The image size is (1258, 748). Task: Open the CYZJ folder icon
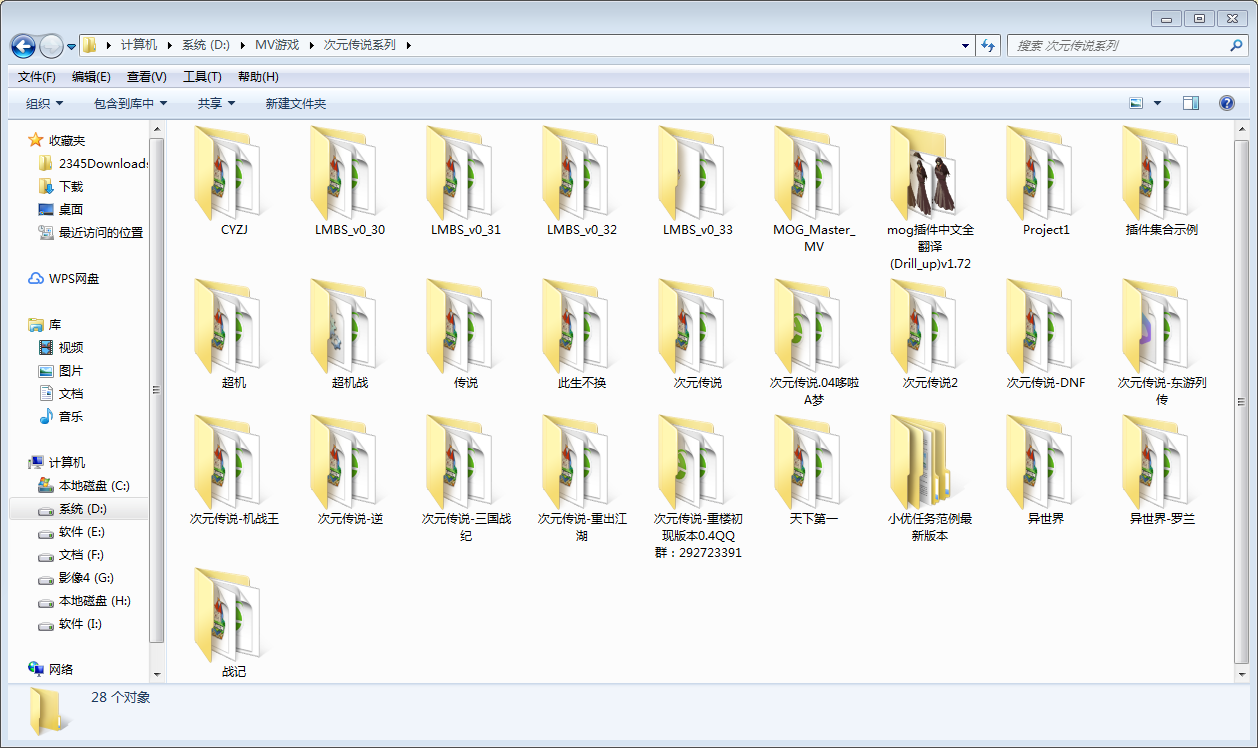[x=233, y=172]
